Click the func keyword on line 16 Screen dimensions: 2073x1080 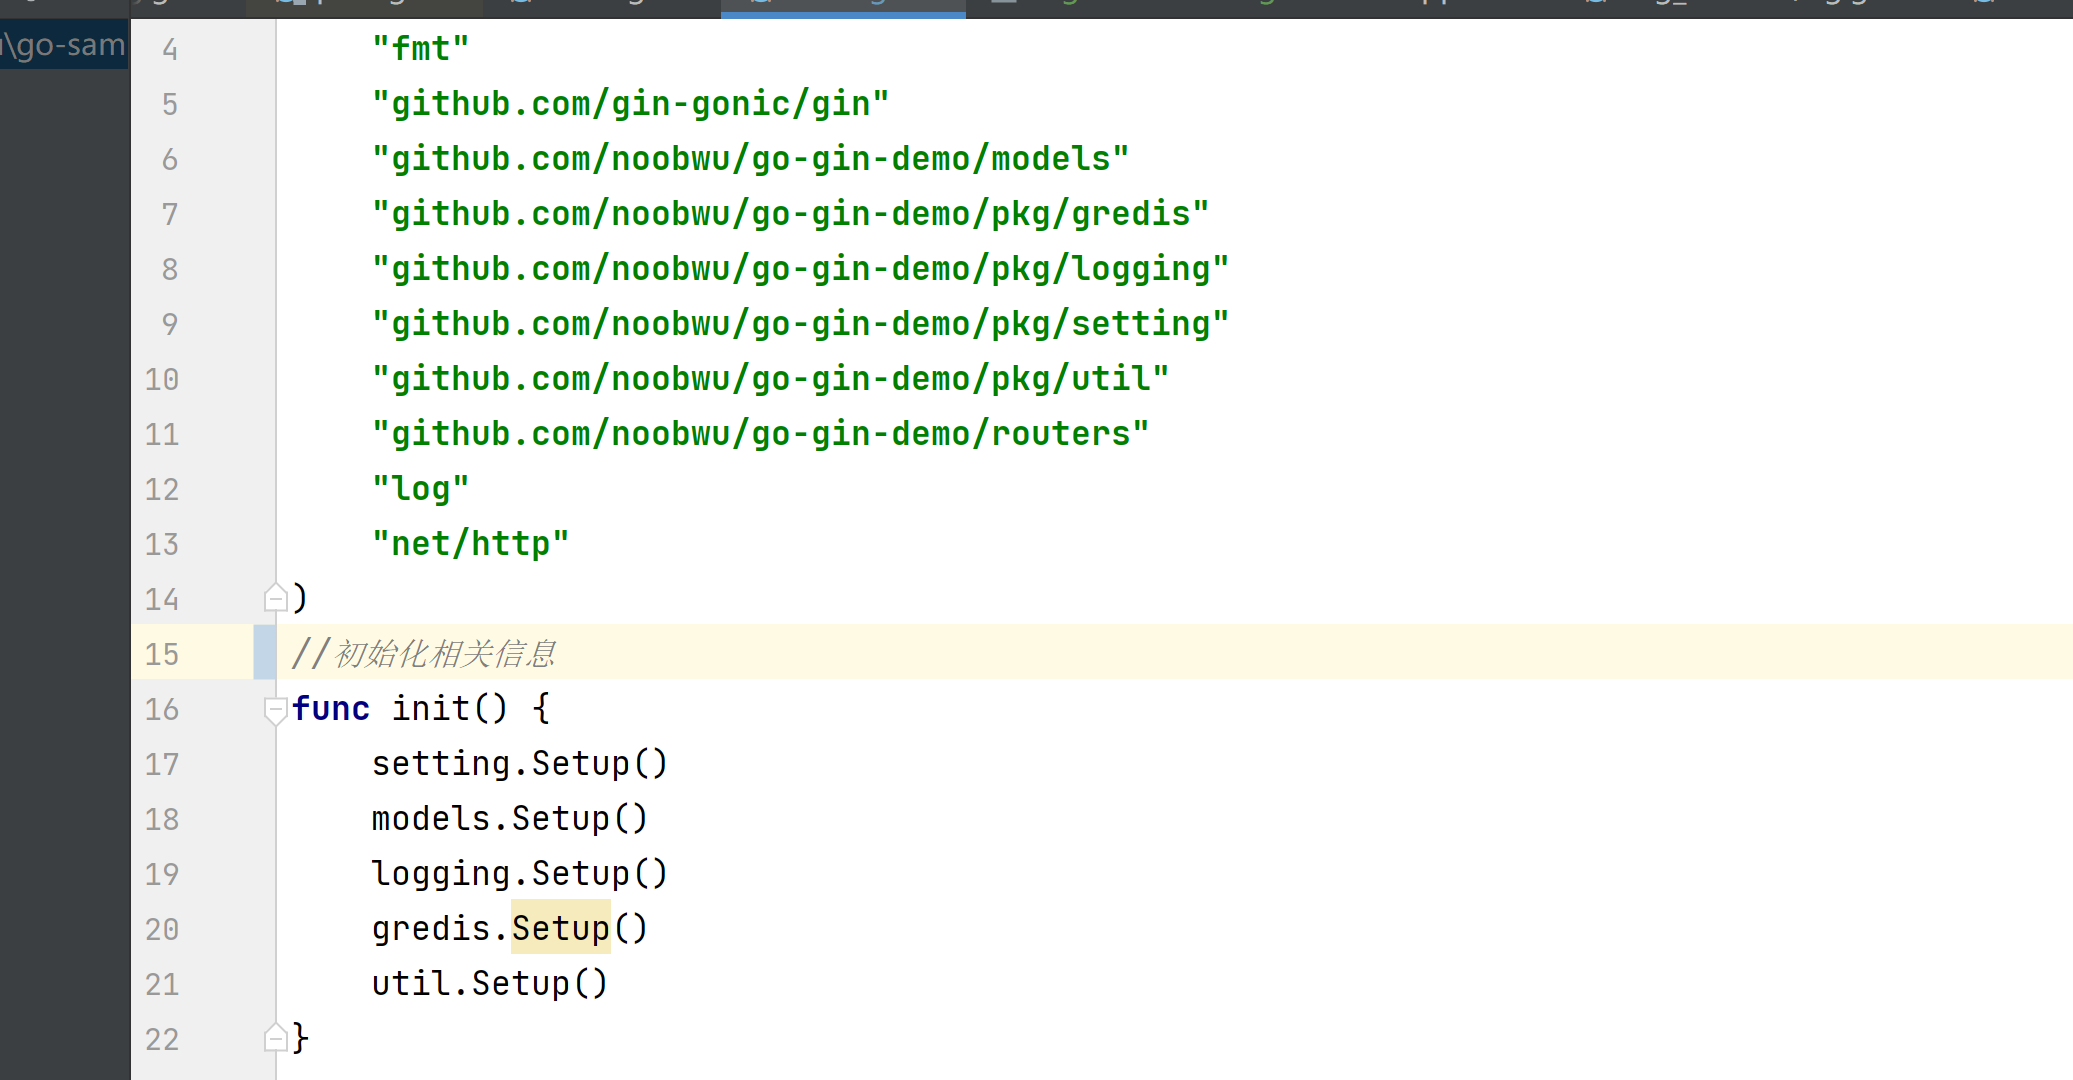tap(331, 709)
